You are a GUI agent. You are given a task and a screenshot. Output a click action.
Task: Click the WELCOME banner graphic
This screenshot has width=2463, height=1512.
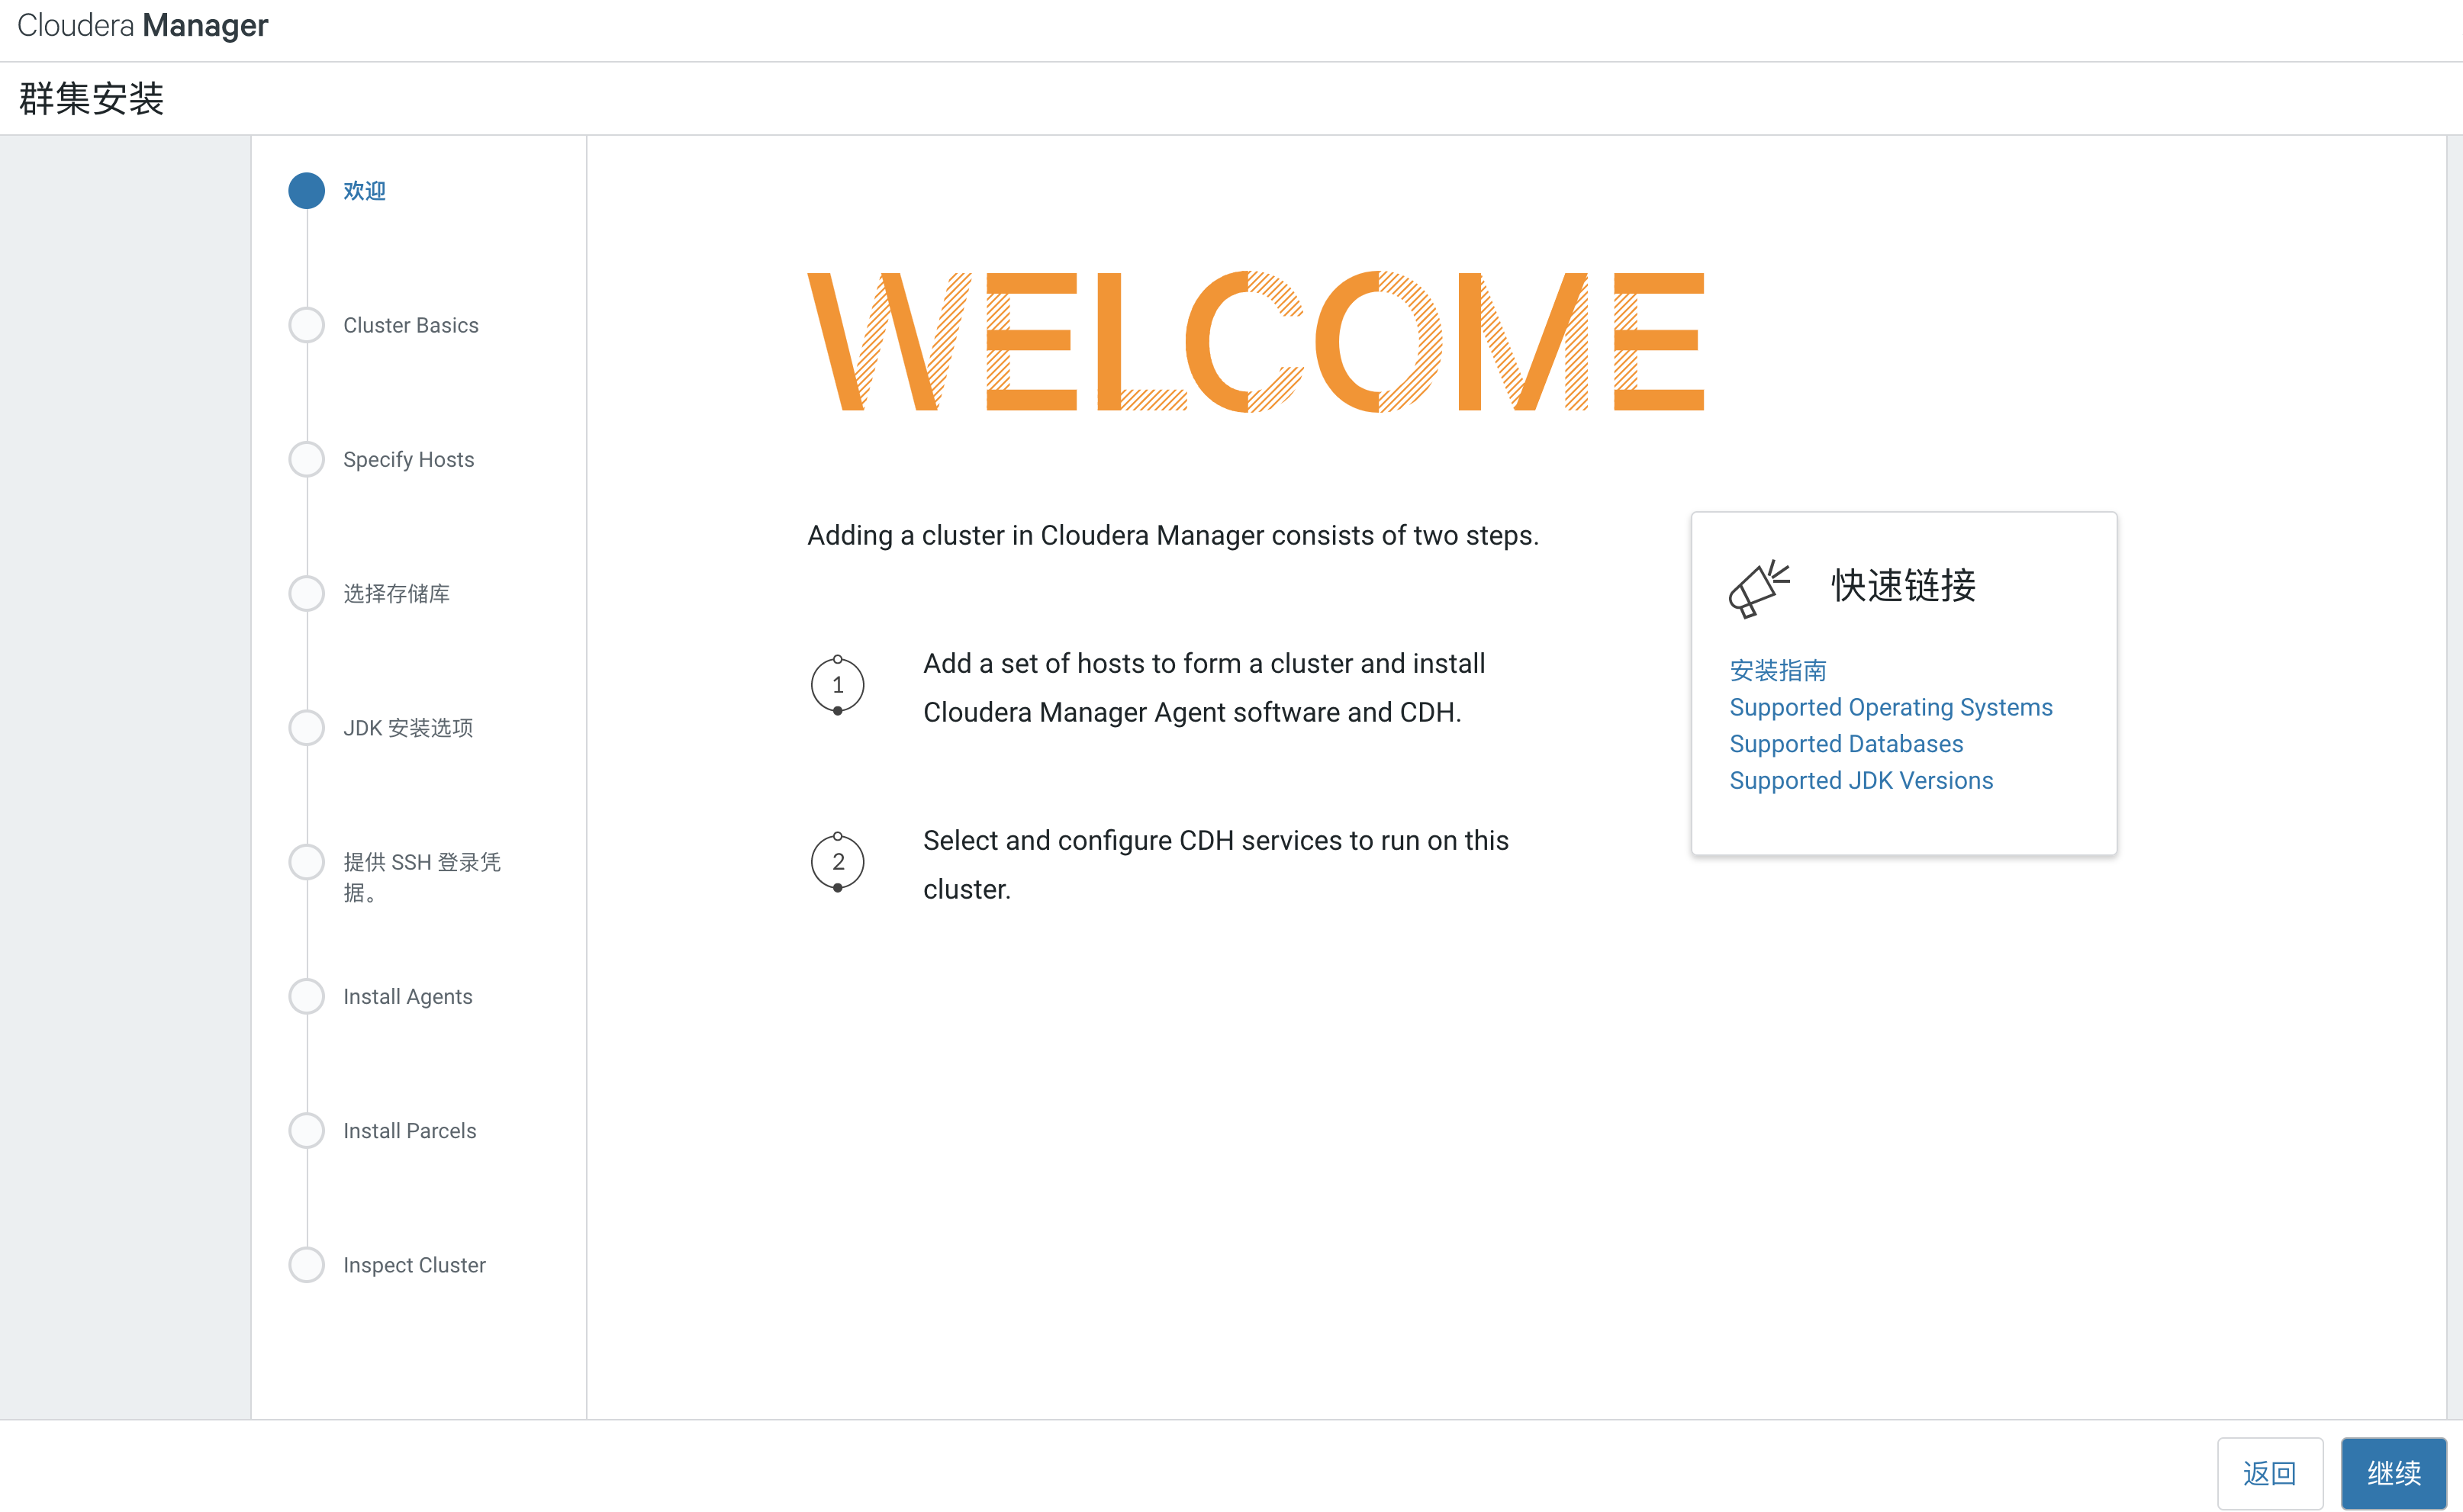click(1255, 341)
